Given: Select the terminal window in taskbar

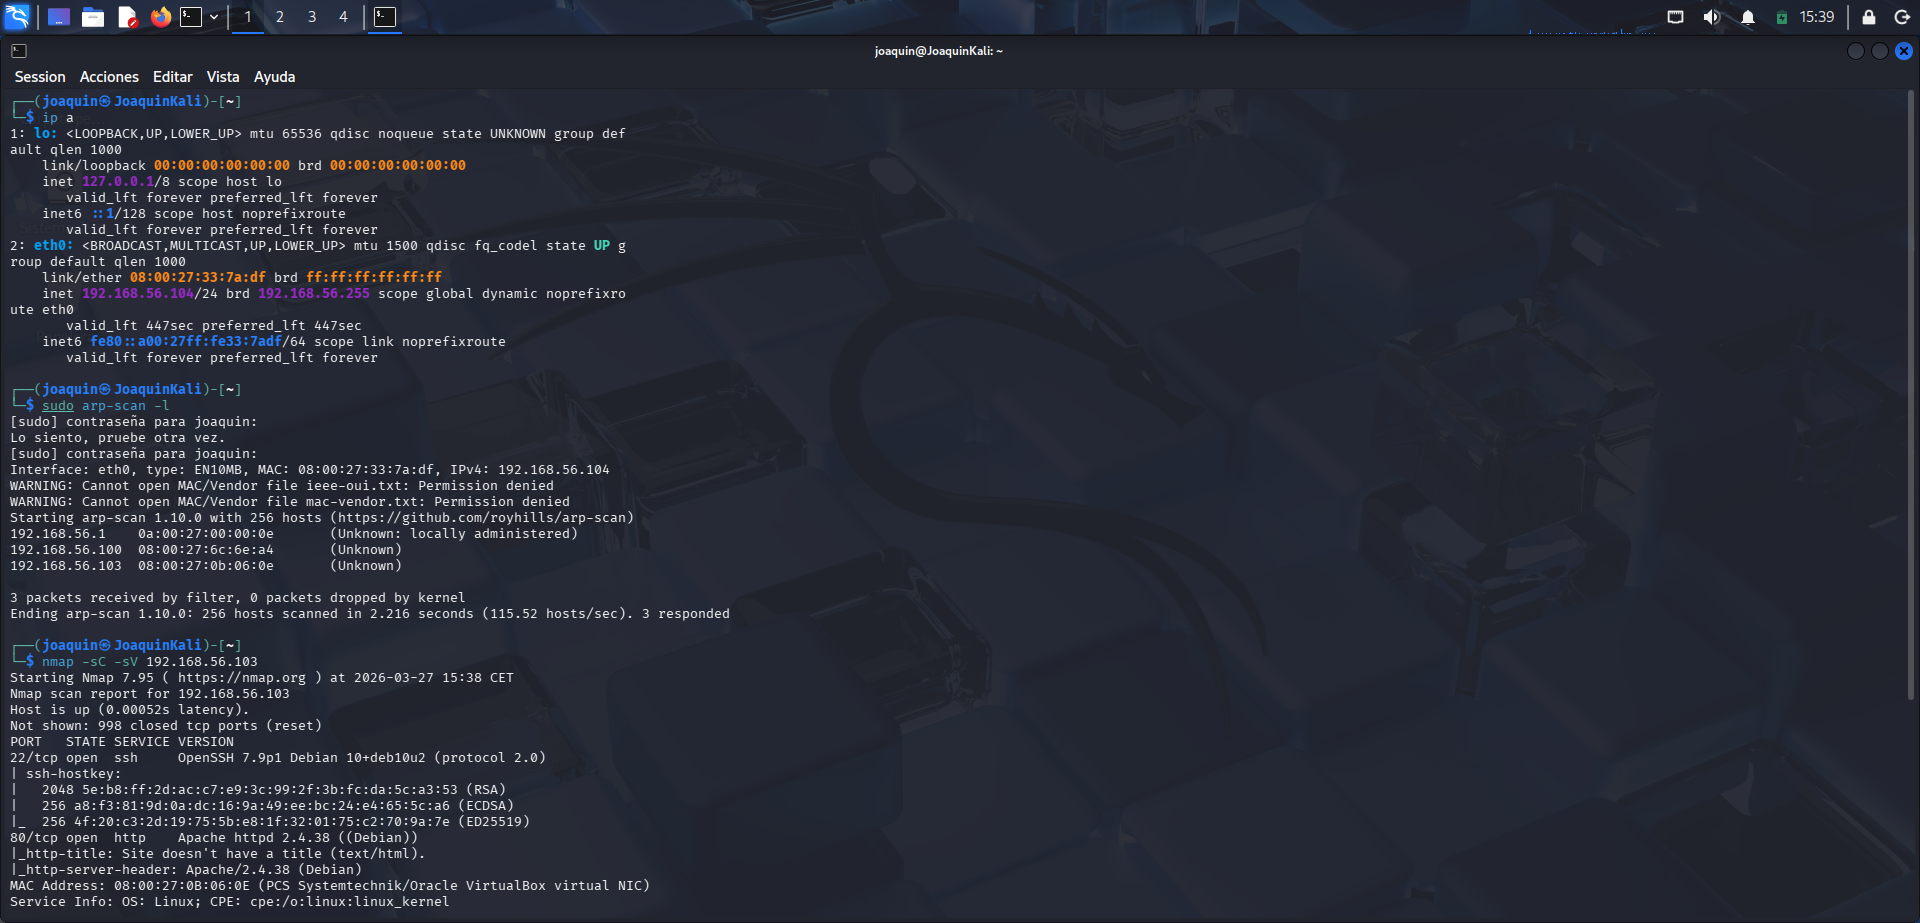Looking at the screenshot, I should 385,17.
